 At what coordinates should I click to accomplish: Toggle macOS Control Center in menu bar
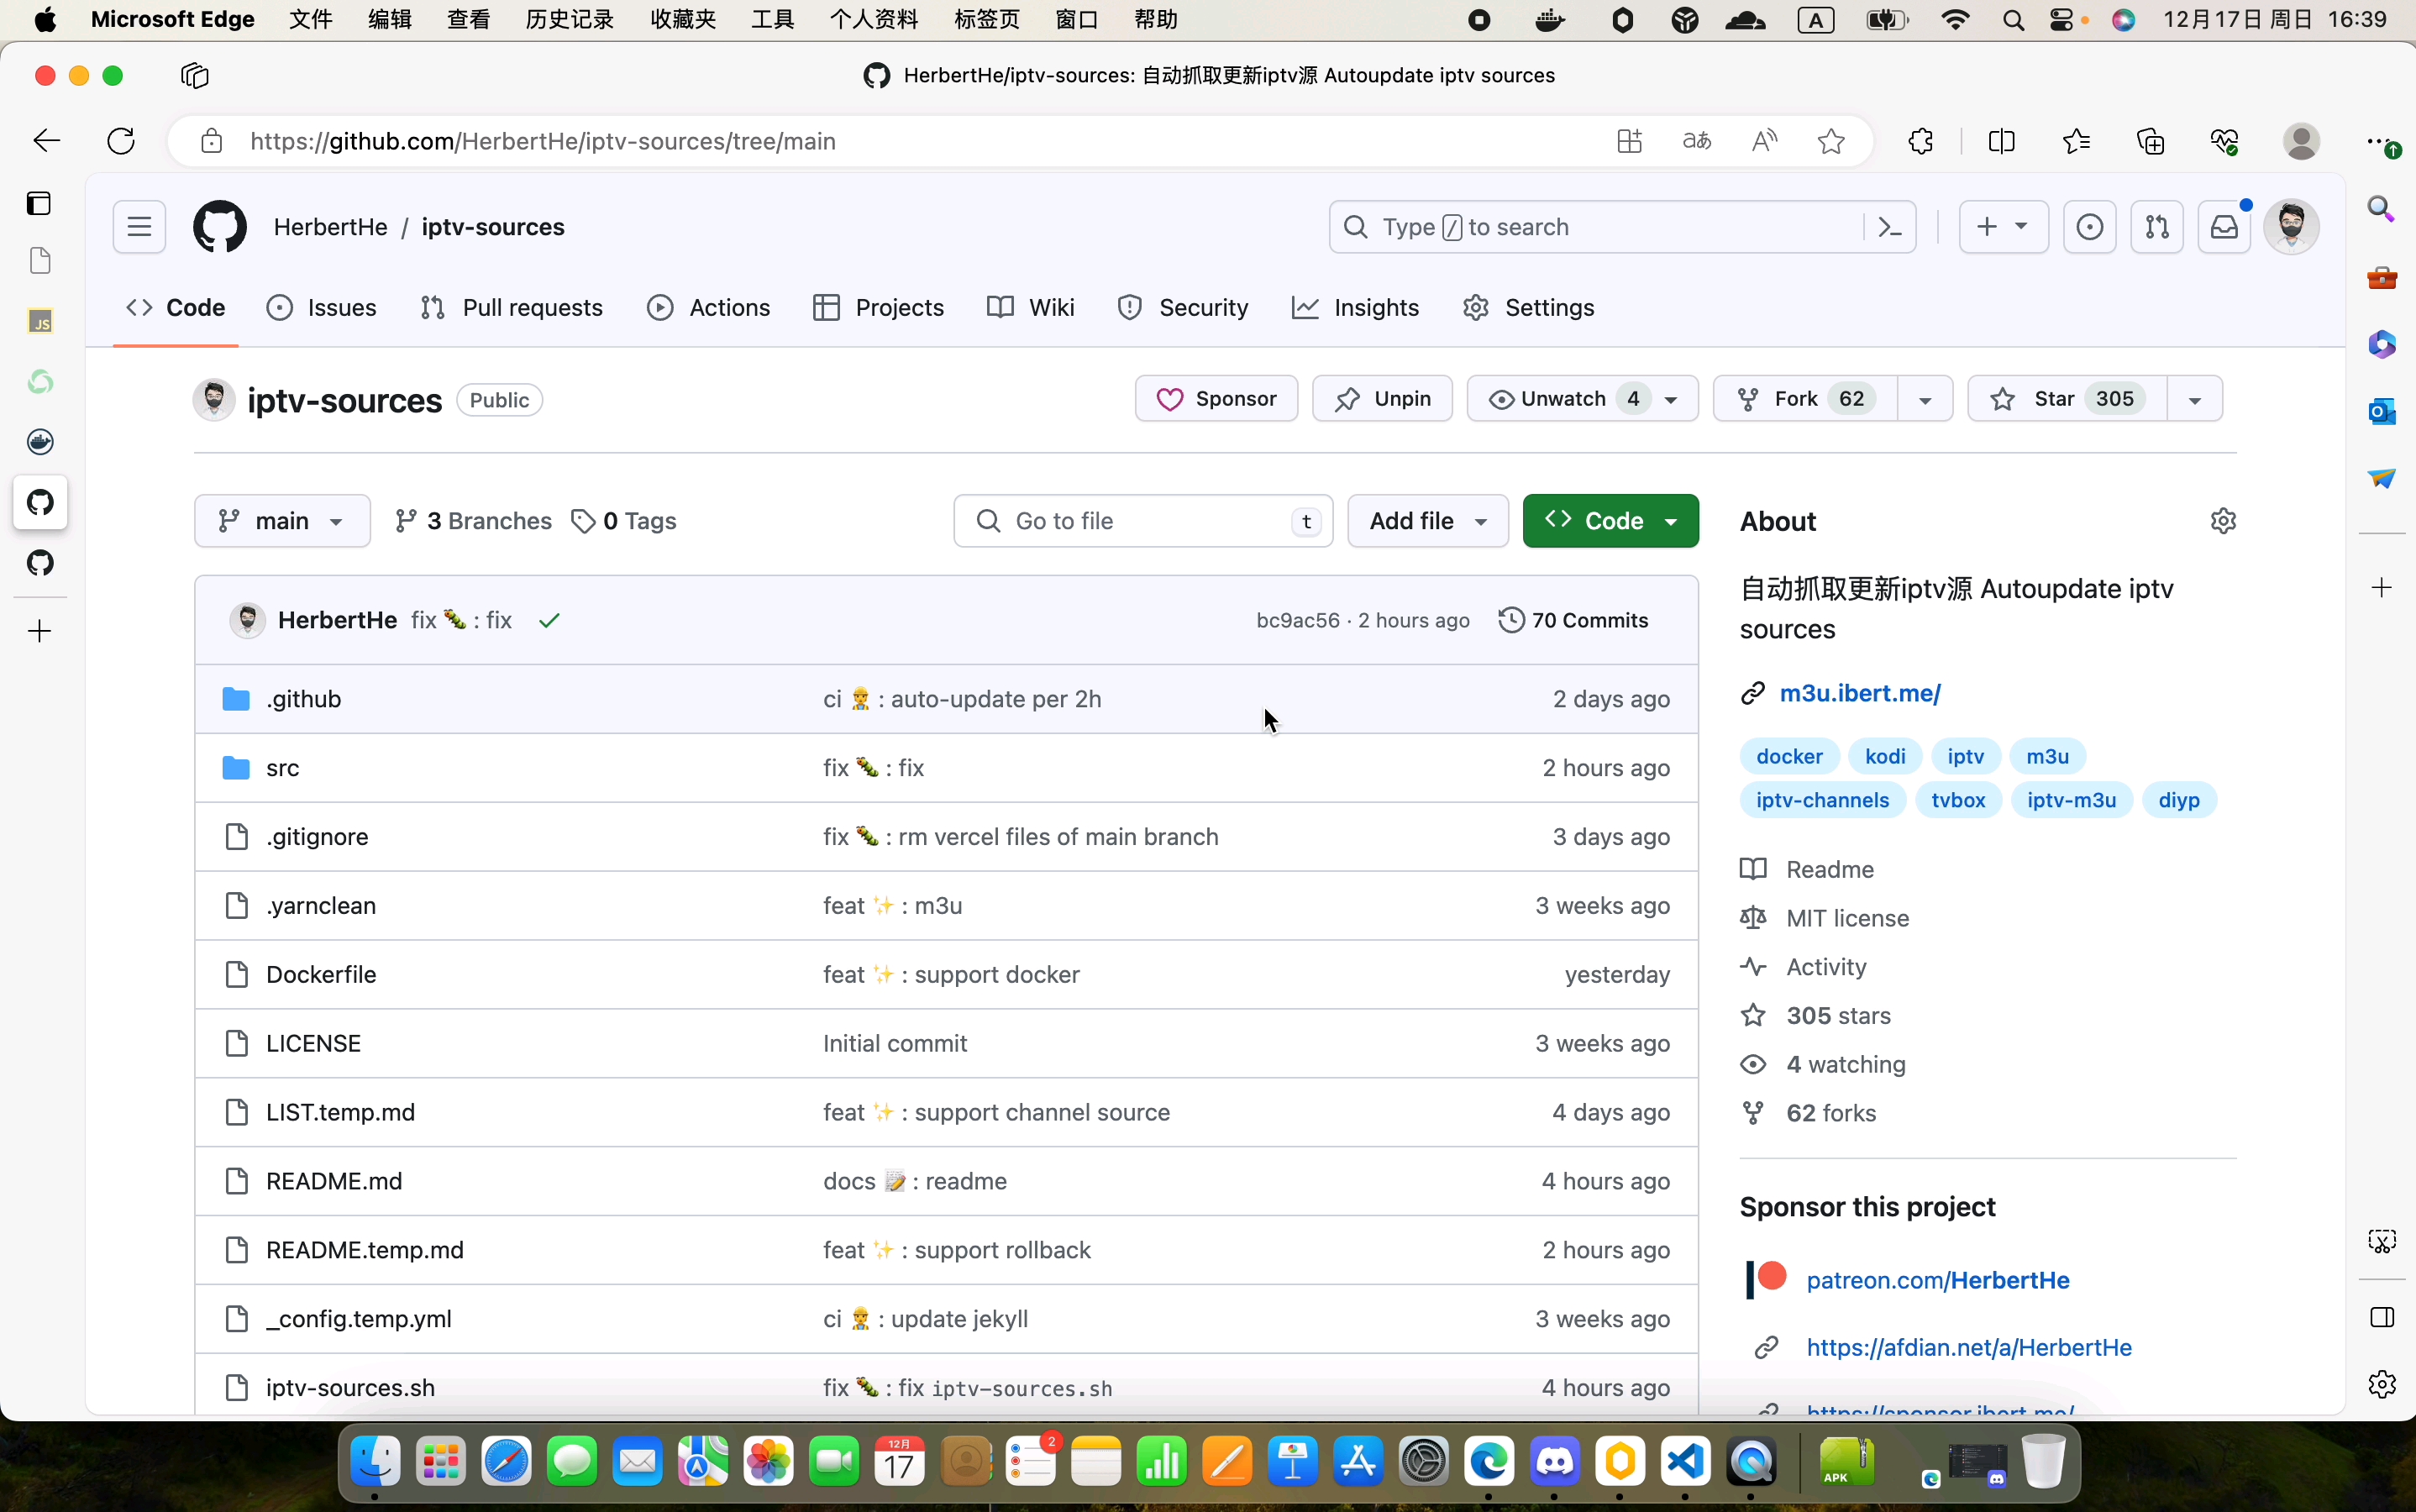[x=2061, y=20]
